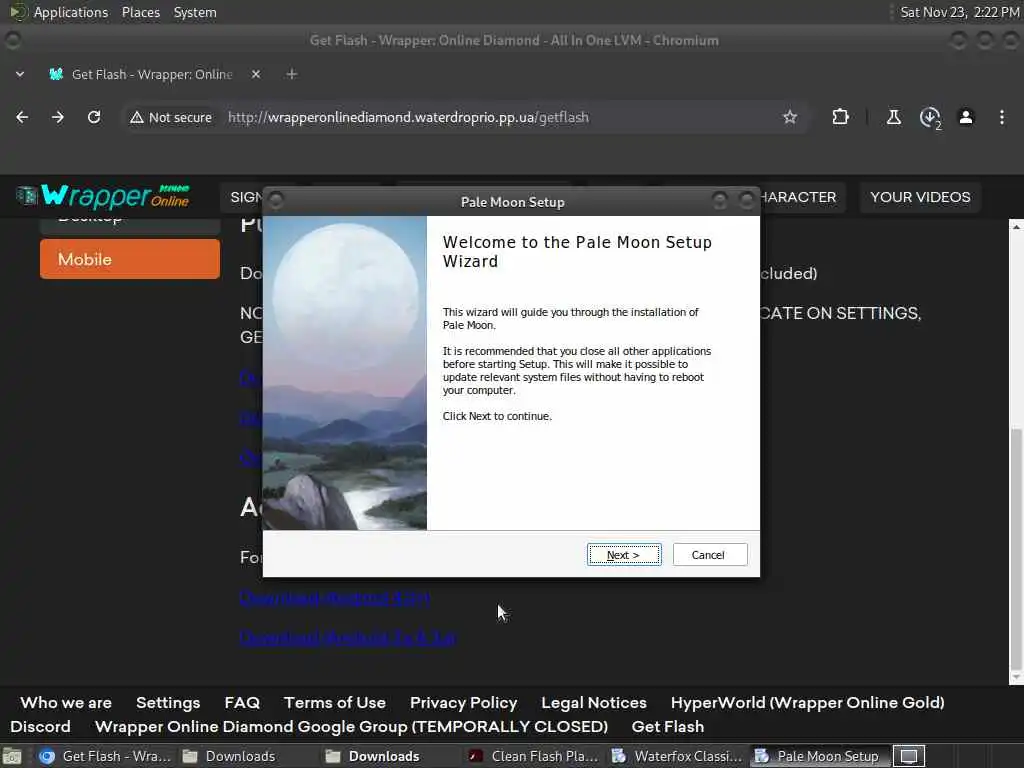Click the Pale Moon Setup title bar
The width and height of the screenshot is (1024, 768).
511,202
